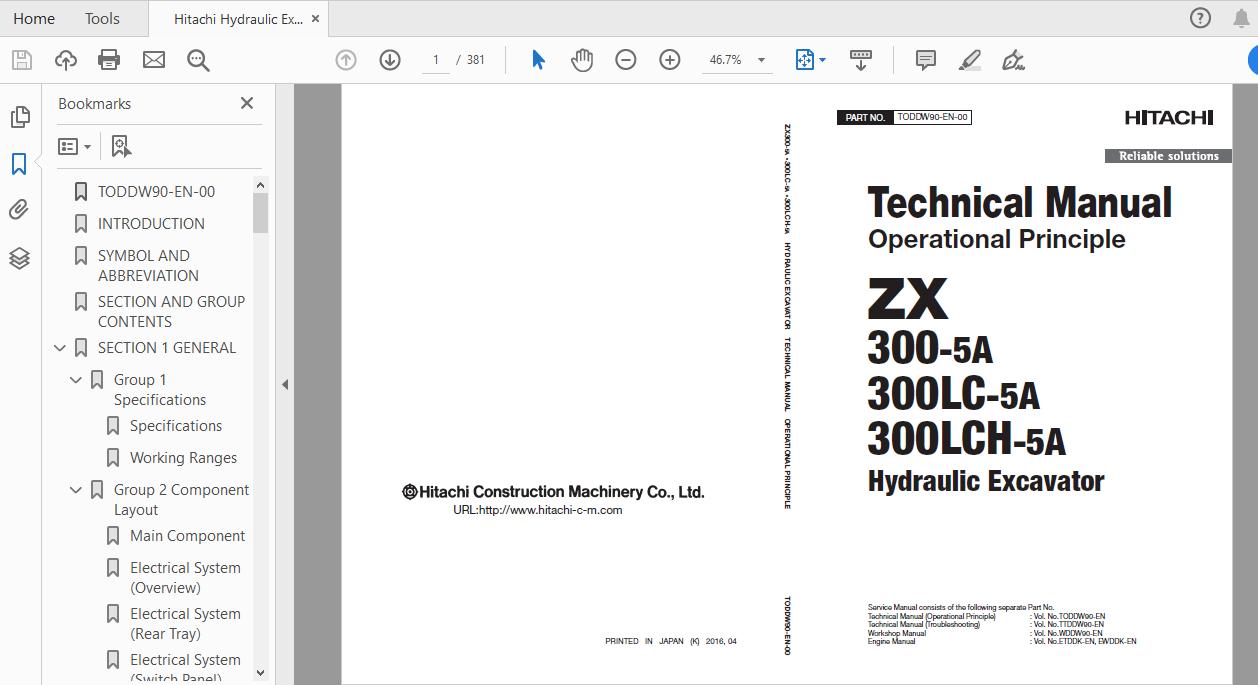The height and width of the screenshot is (685, 1258).
Task: Click the bookmarks panel scrollbar thumb
Action: tap(261, 212)
